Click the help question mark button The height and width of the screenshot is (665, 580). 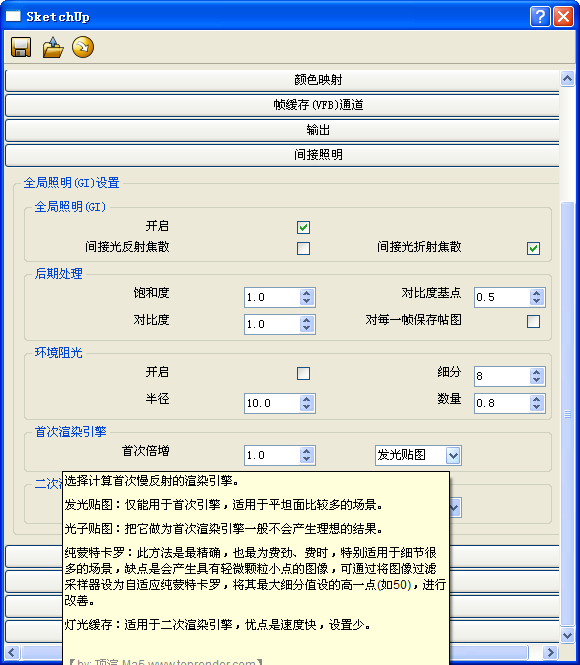pos(540,17)
